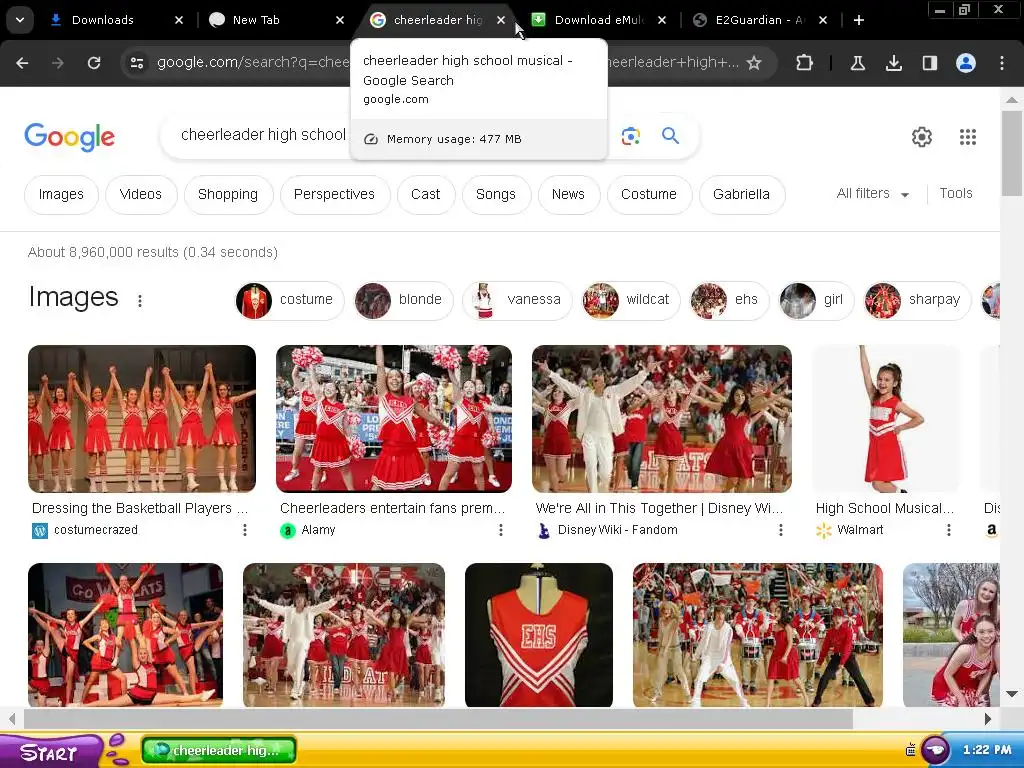Image resolution: width=1024 pixels, height=768 pixels.
Task: Open Images section three-dot options
Action: point(140,300)
